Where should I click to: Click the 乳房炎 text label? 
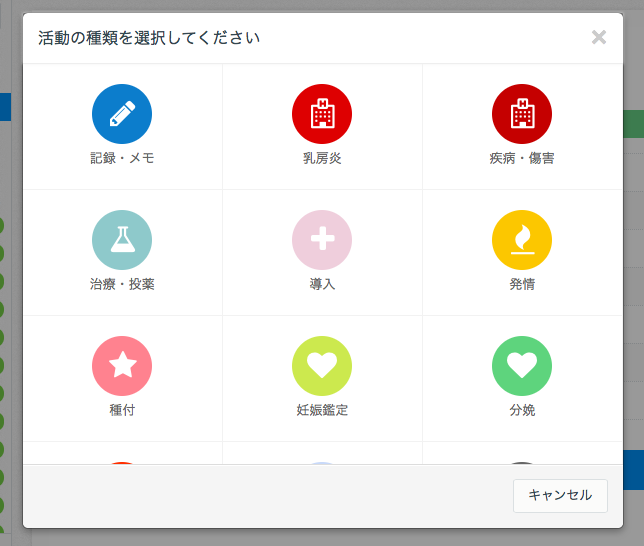point(322,158)
